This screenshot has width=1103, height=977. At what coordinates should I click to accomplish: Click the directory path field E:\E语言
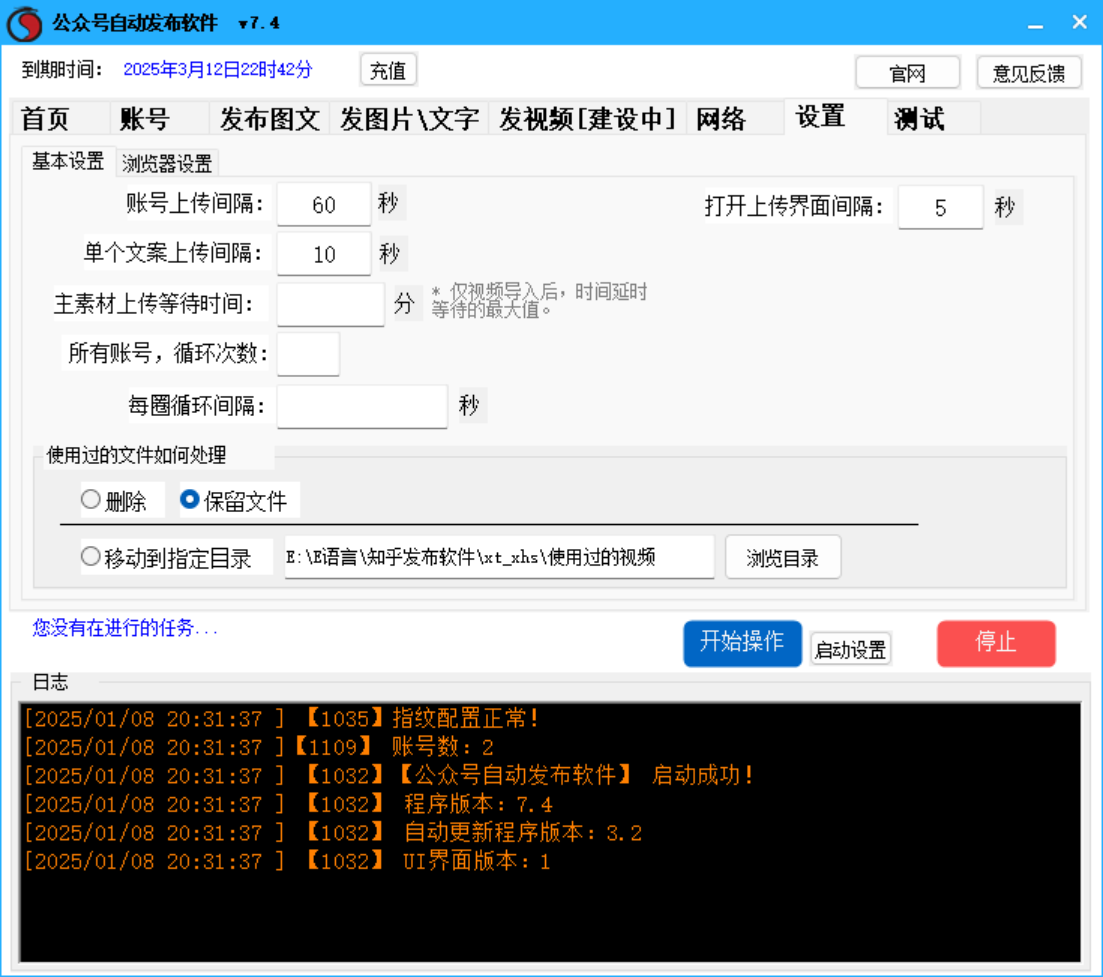click(x=499, y=558)
